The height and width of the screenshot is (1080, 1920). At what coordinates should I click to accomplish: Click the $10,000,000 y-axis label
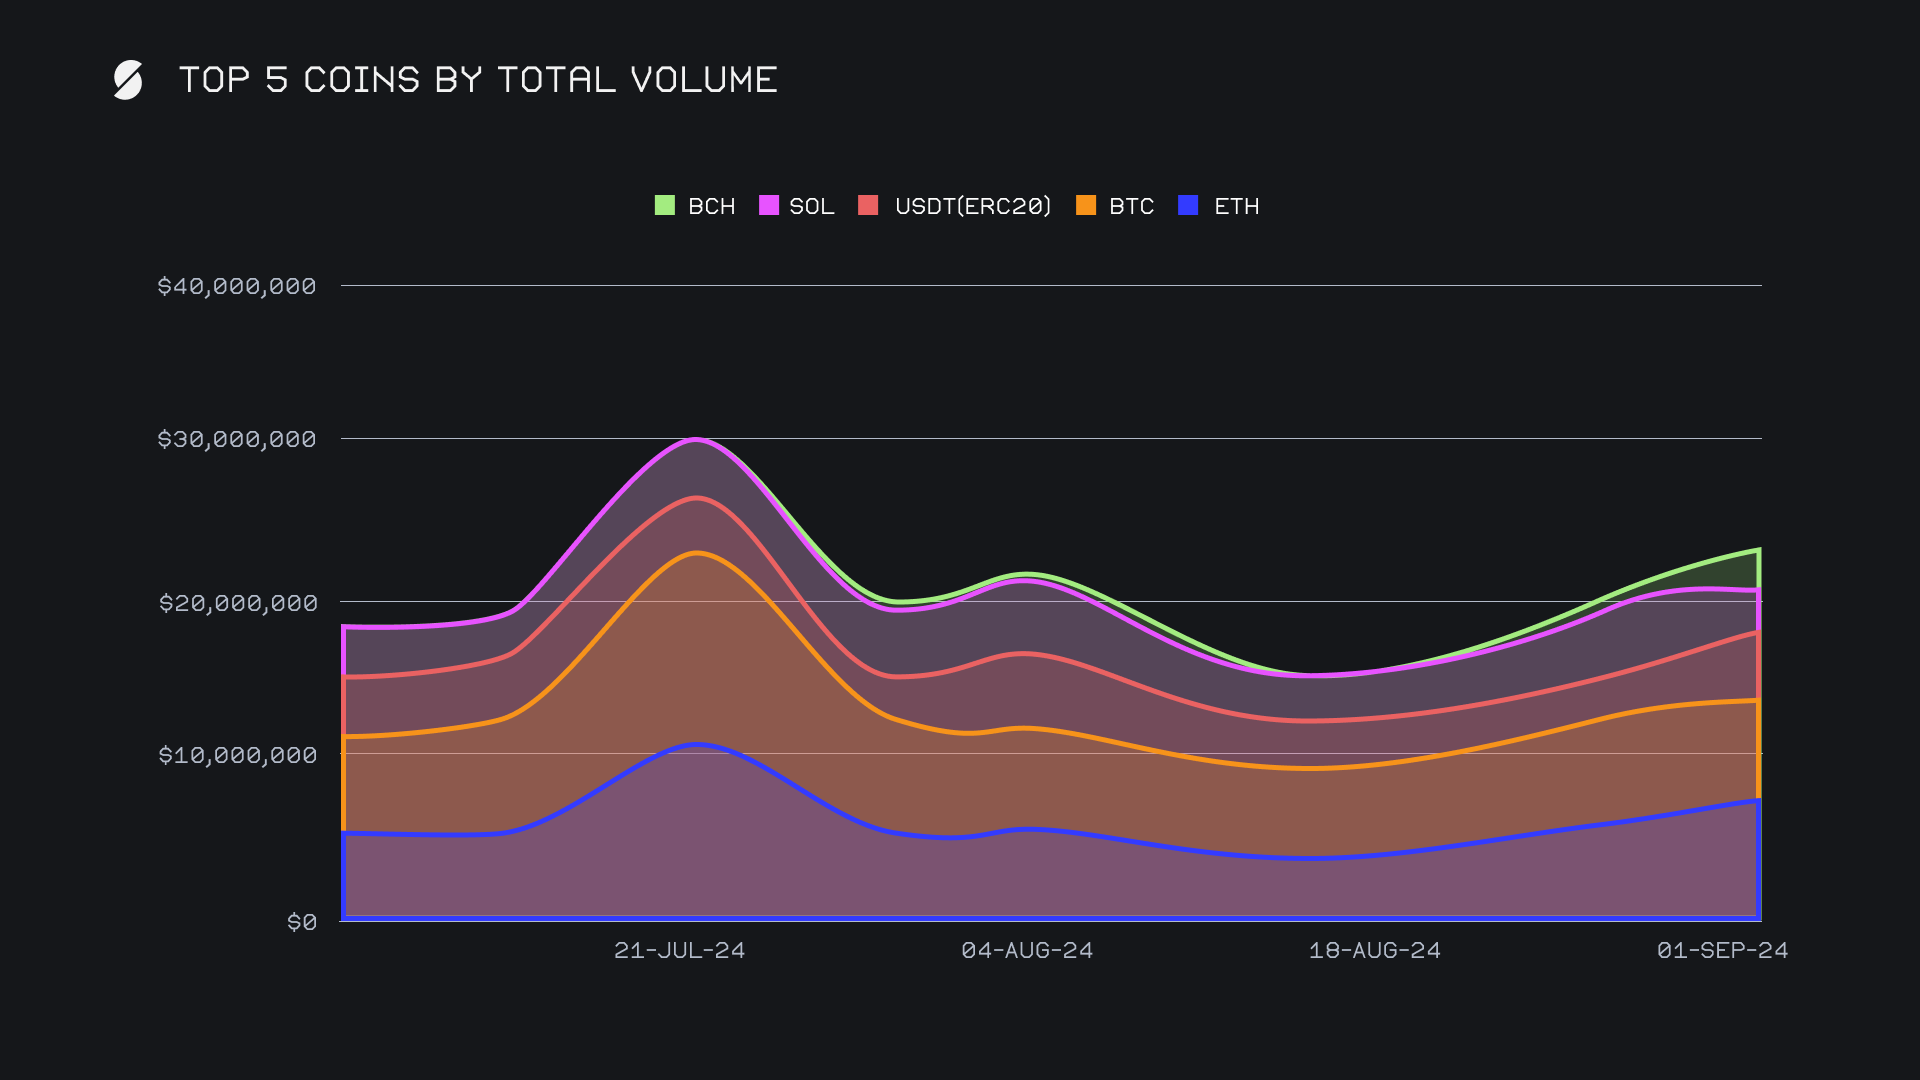point(238,755)
